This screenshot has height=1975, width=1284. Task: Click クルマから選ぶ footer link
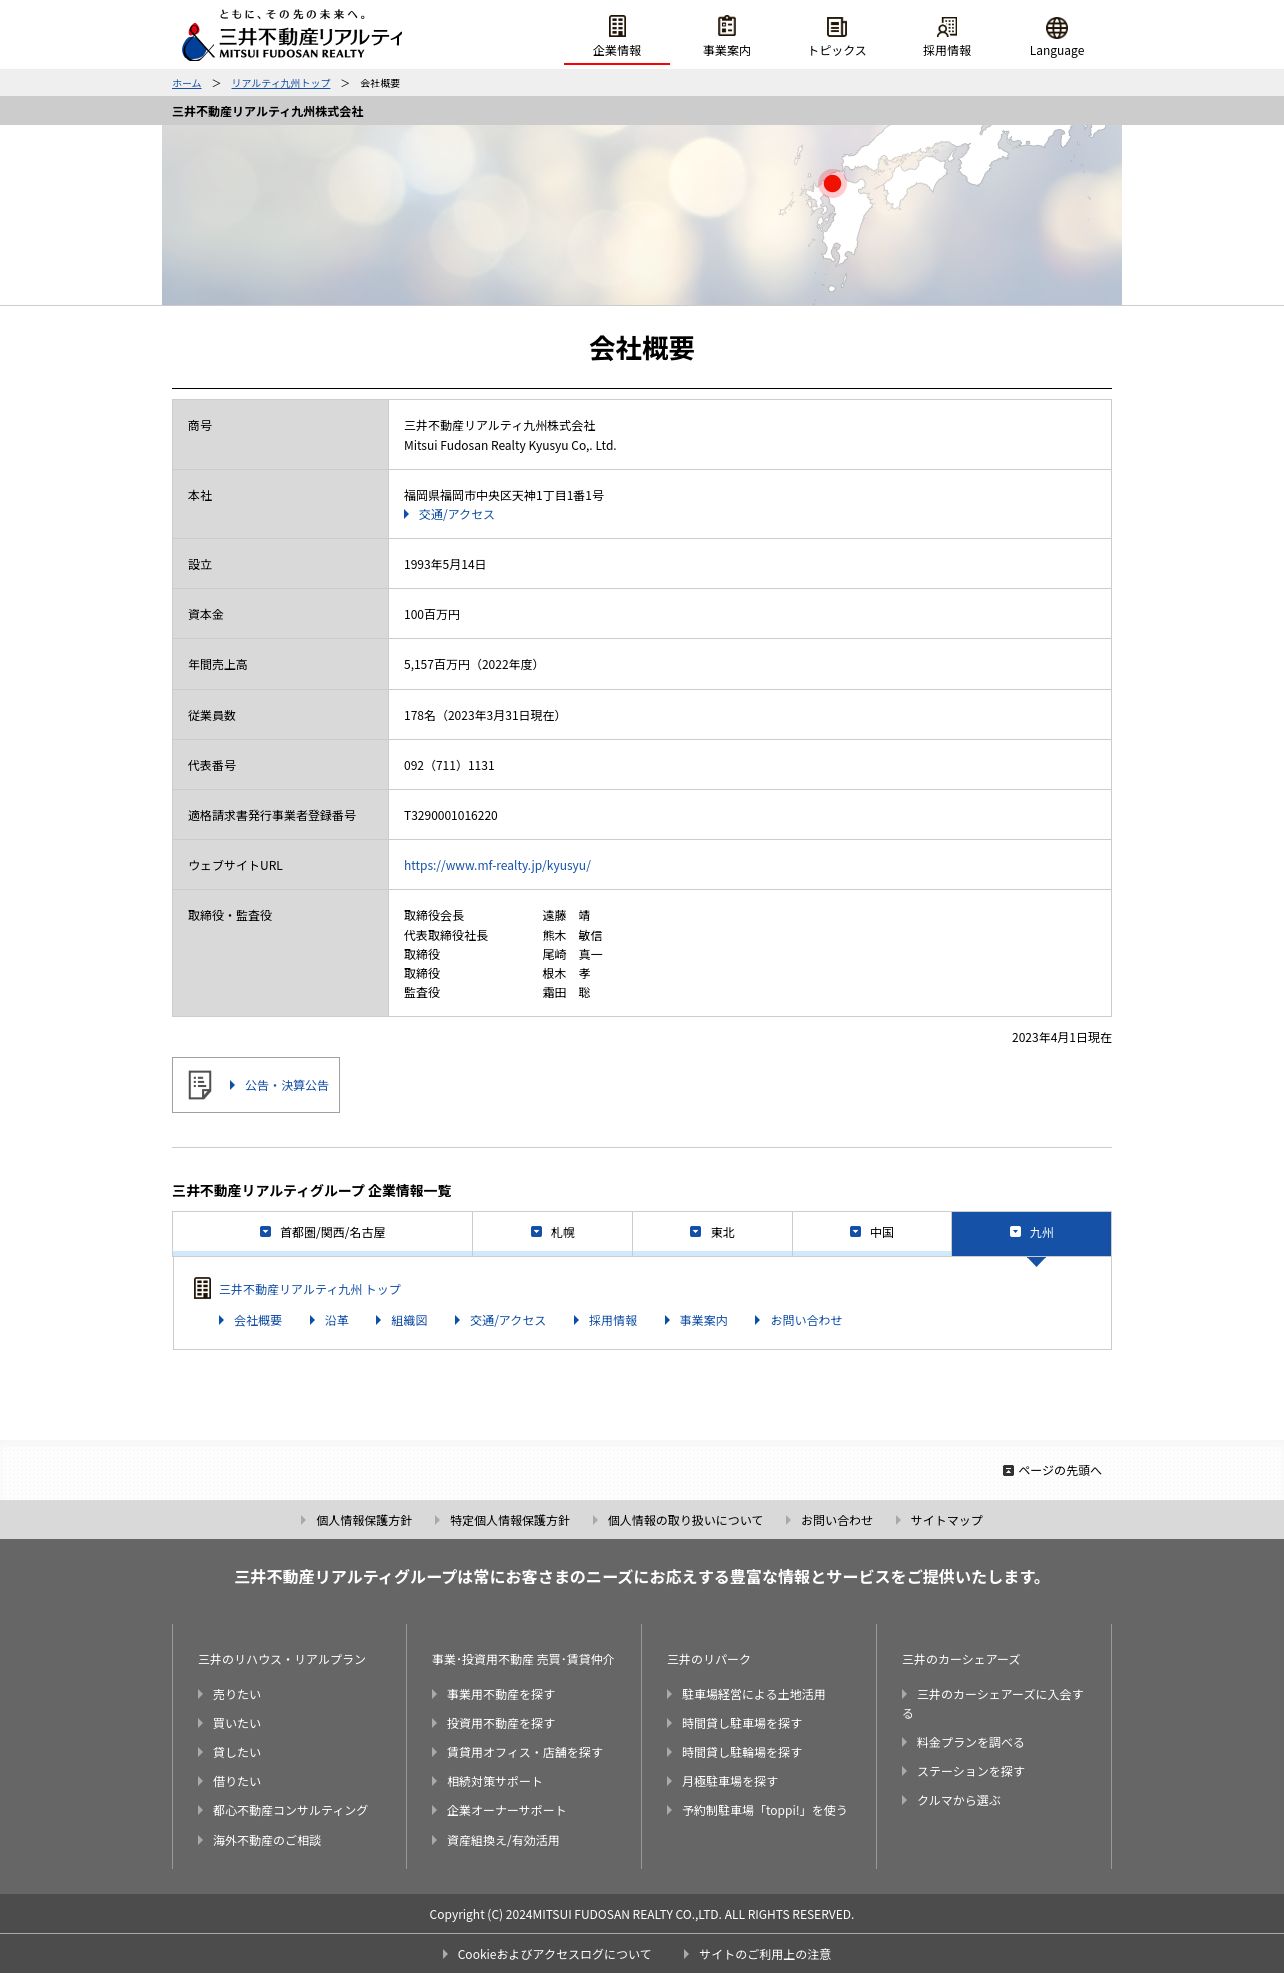959,1800
